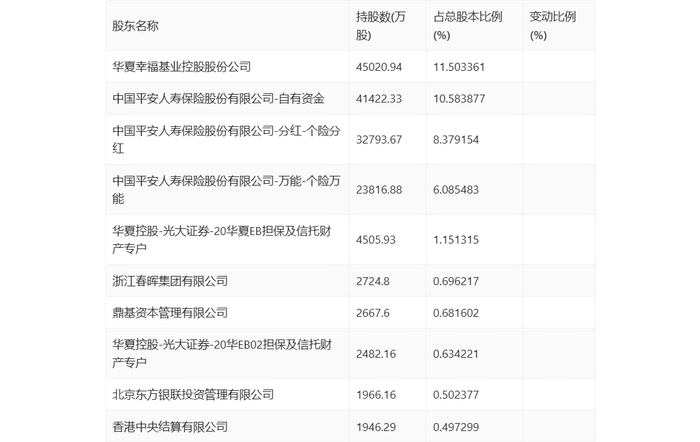Image resolution: width=700 pixels, height=442 pixels.
Task: Select shareholder 浙江春晖集团有限公司
Action: [x=170, y=281]
